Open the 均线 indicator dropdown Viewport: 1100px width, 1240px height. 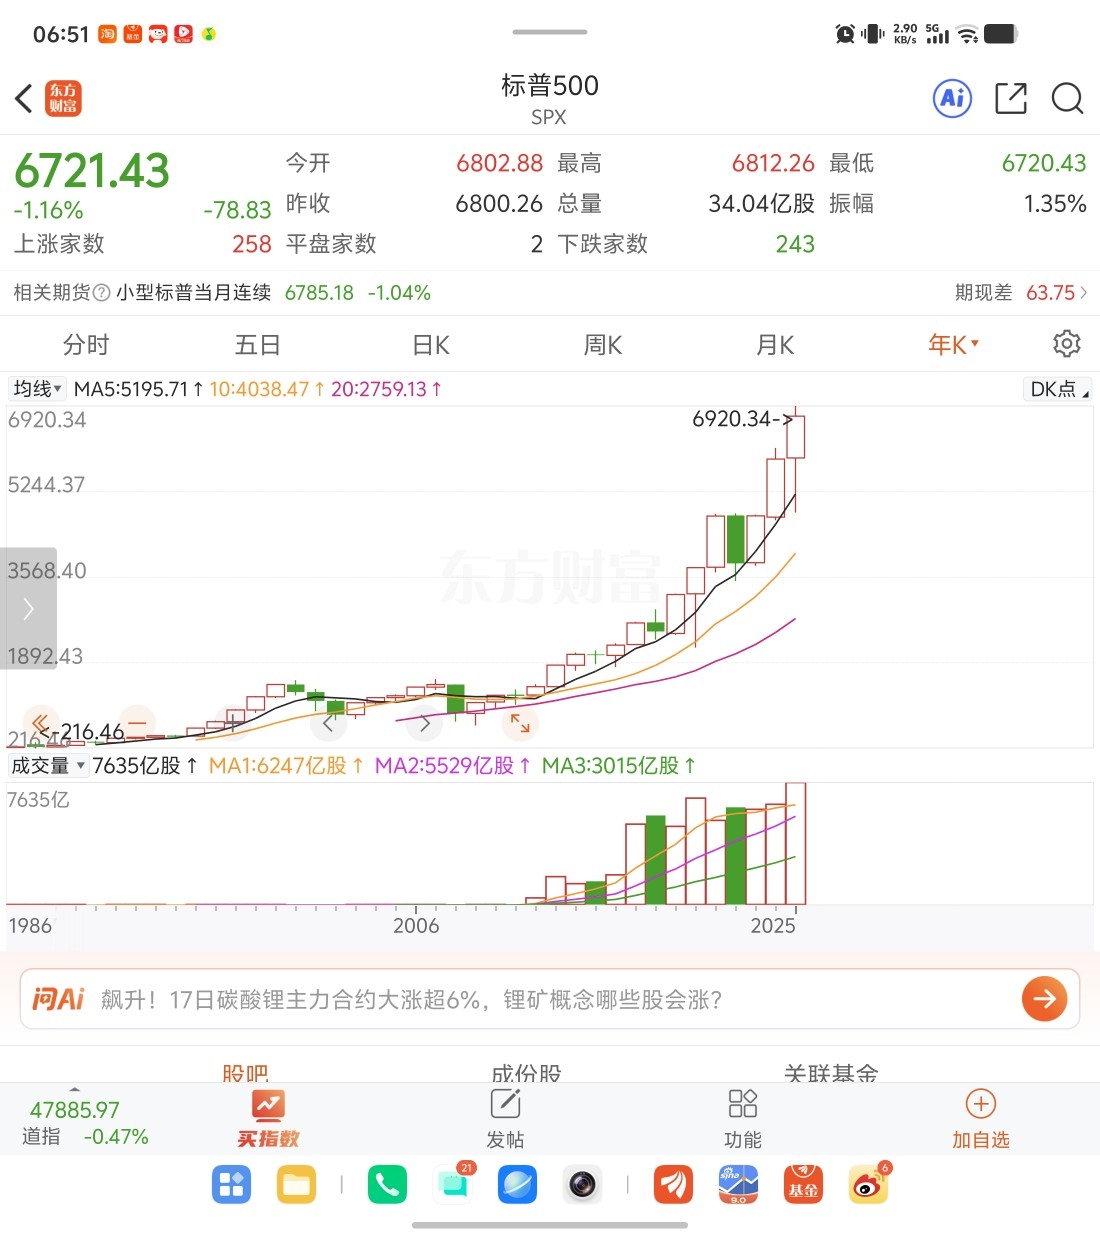(x=37, y=388)
